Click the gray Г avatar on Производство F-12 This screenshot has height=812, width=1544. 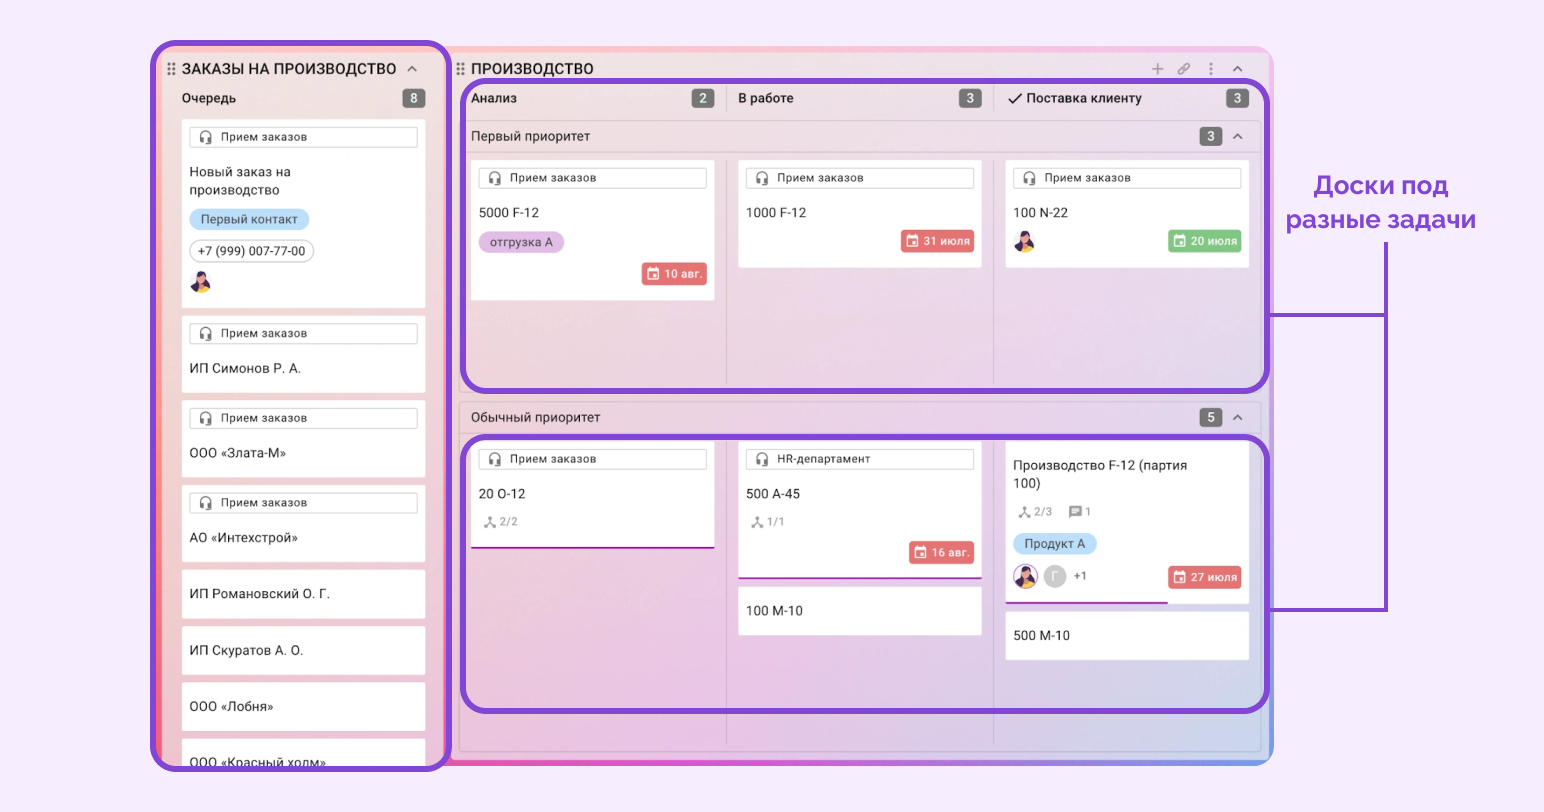(x=1055, y=576)
